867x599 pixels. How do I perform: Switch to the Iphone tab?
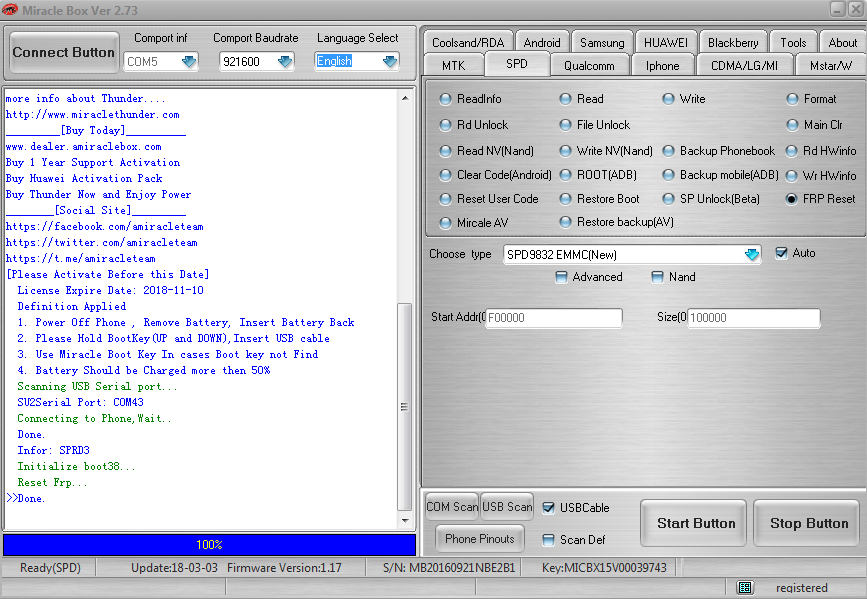point(662,65)
